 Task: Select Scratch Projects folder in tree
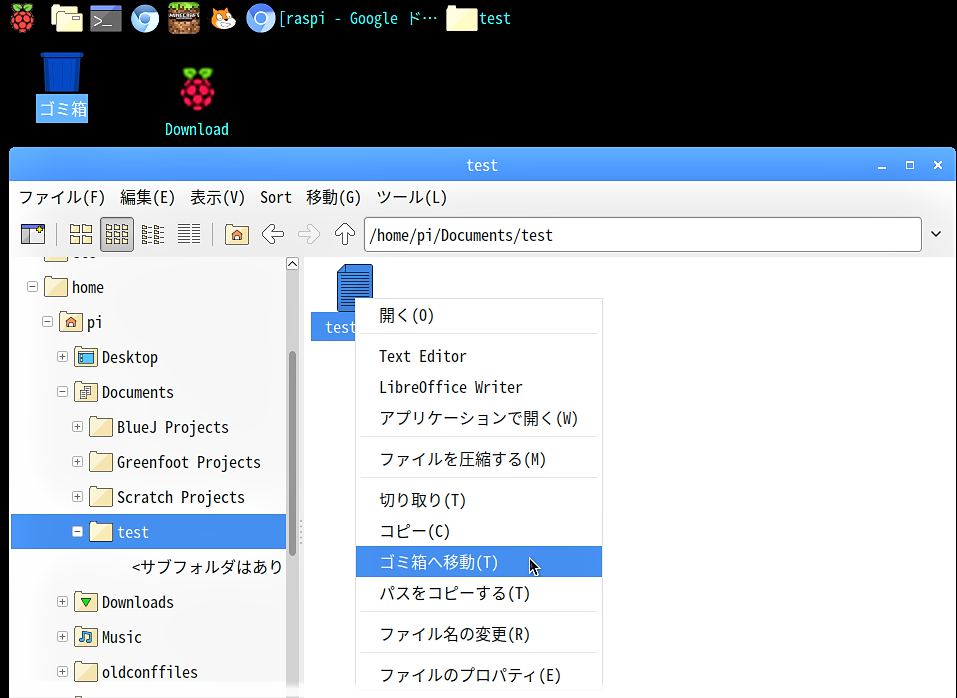[x=167, y=497]
